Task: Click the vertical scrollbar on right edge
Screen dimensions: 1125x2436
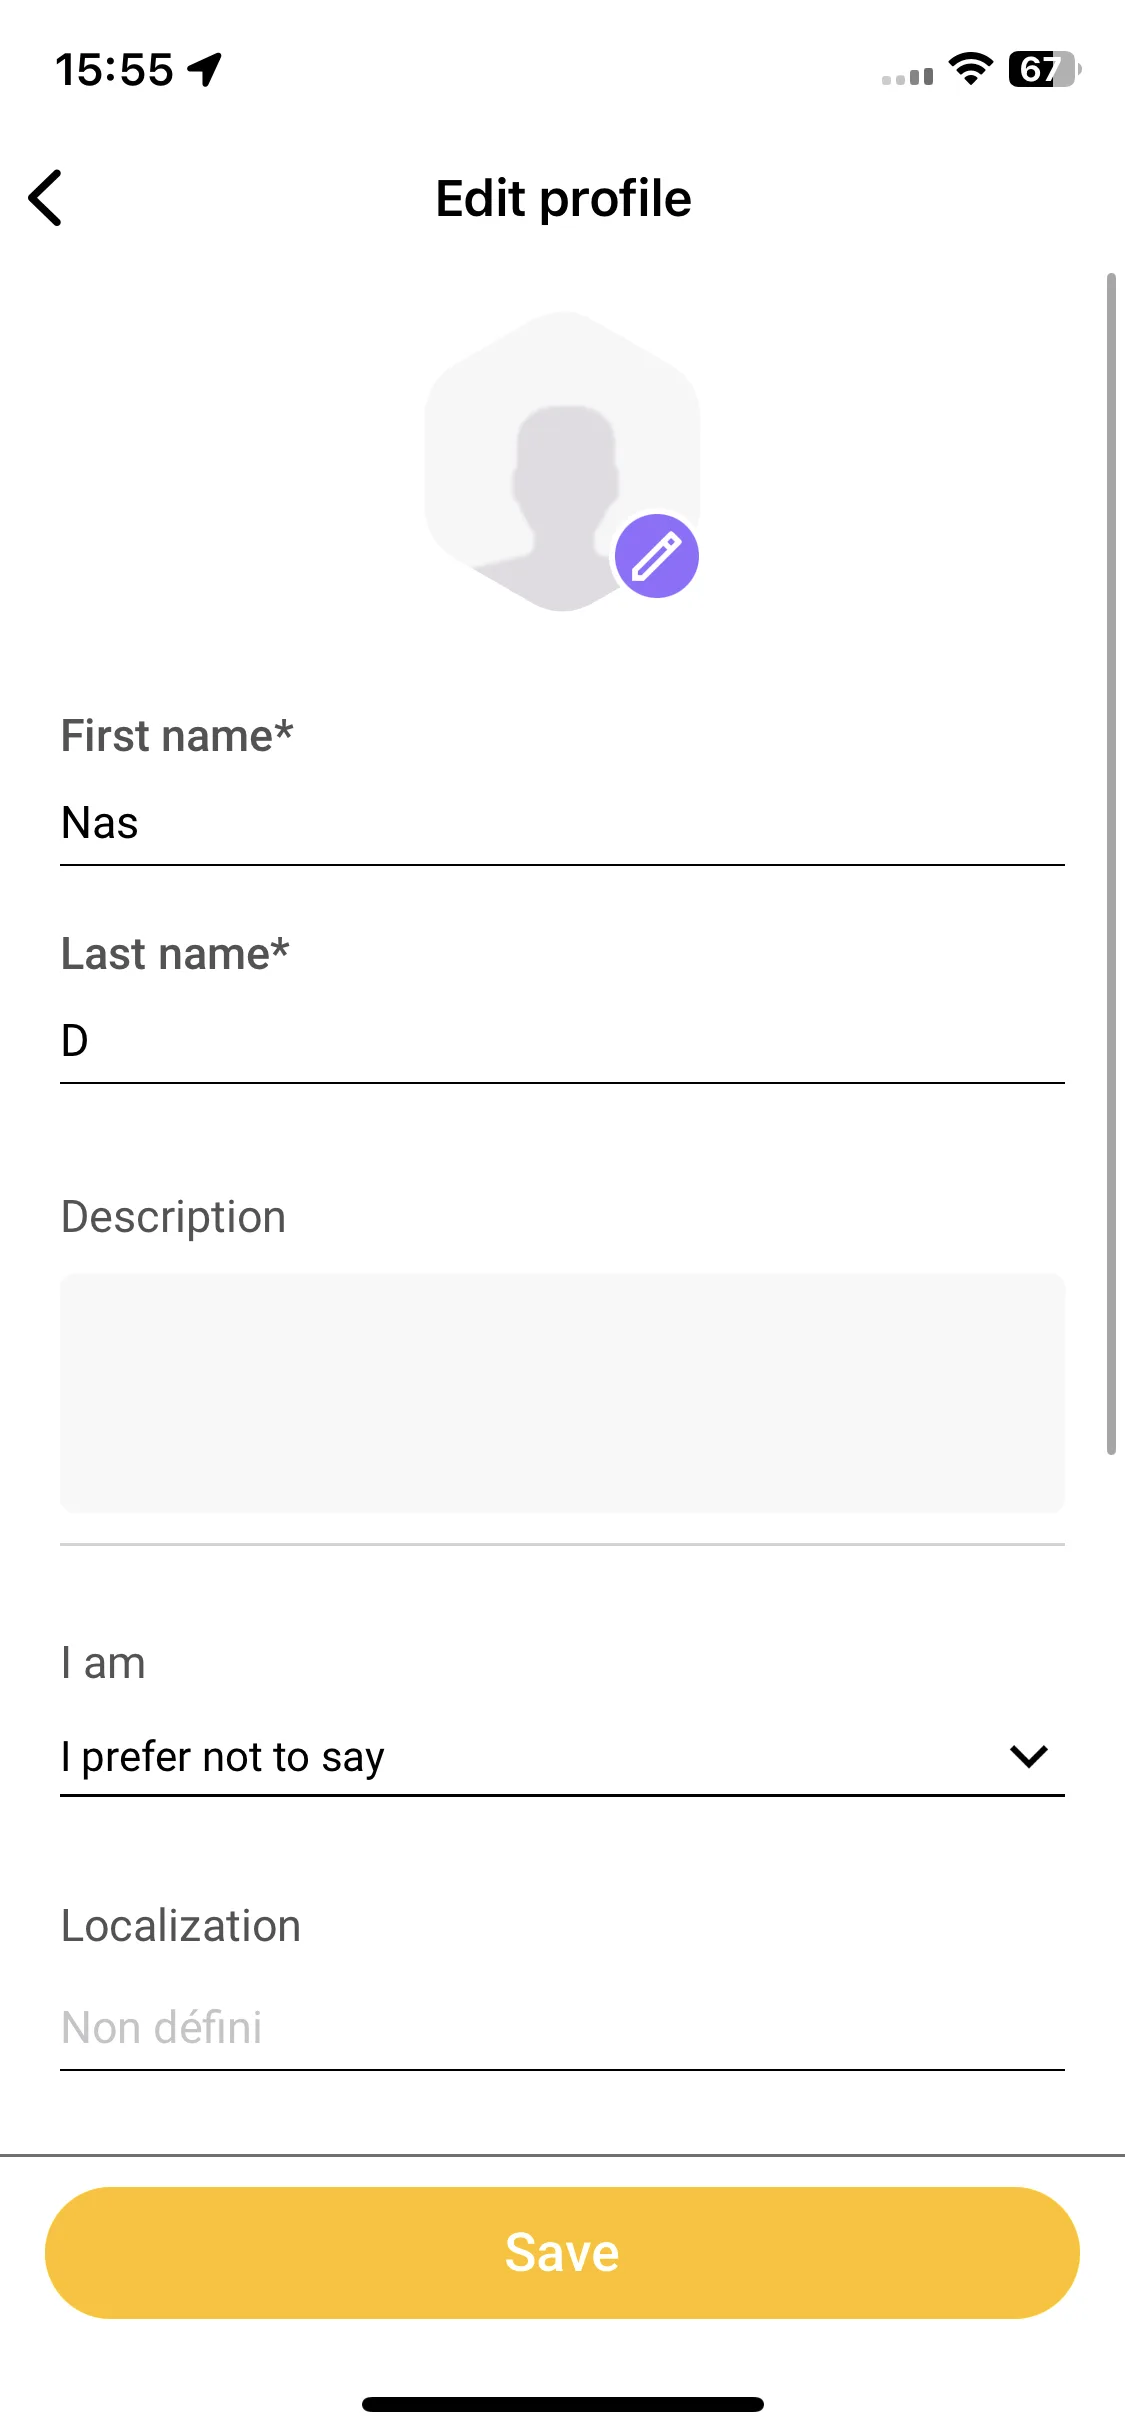Action: (1110, 863)
